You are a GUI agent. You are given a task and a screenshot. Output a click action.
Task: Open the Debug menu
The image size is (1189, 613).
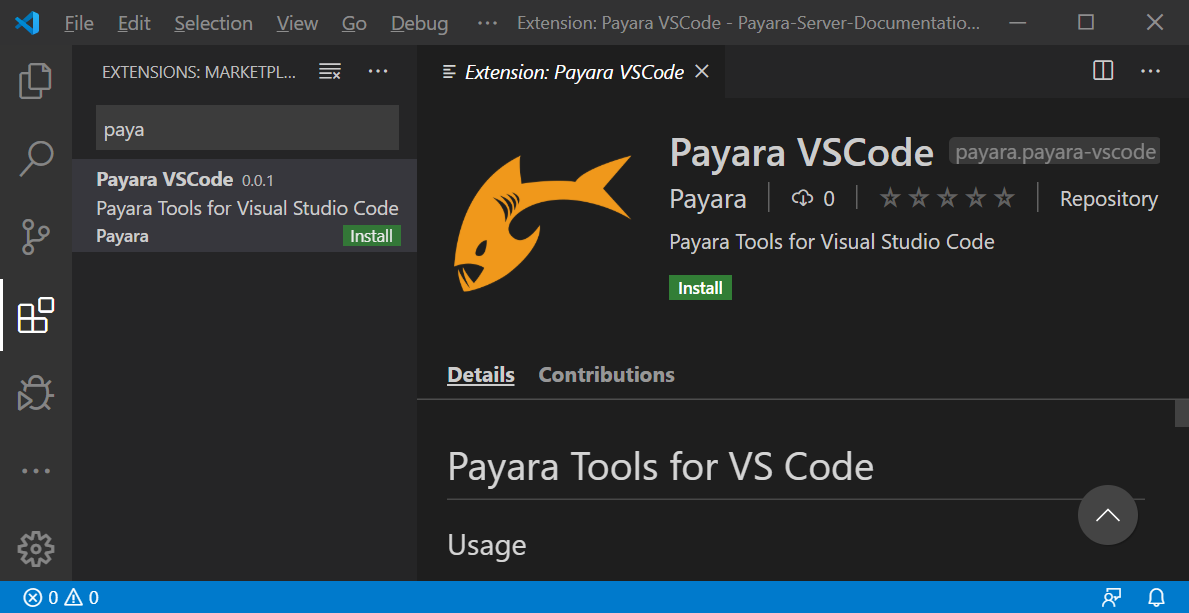(x=419, y=22)
